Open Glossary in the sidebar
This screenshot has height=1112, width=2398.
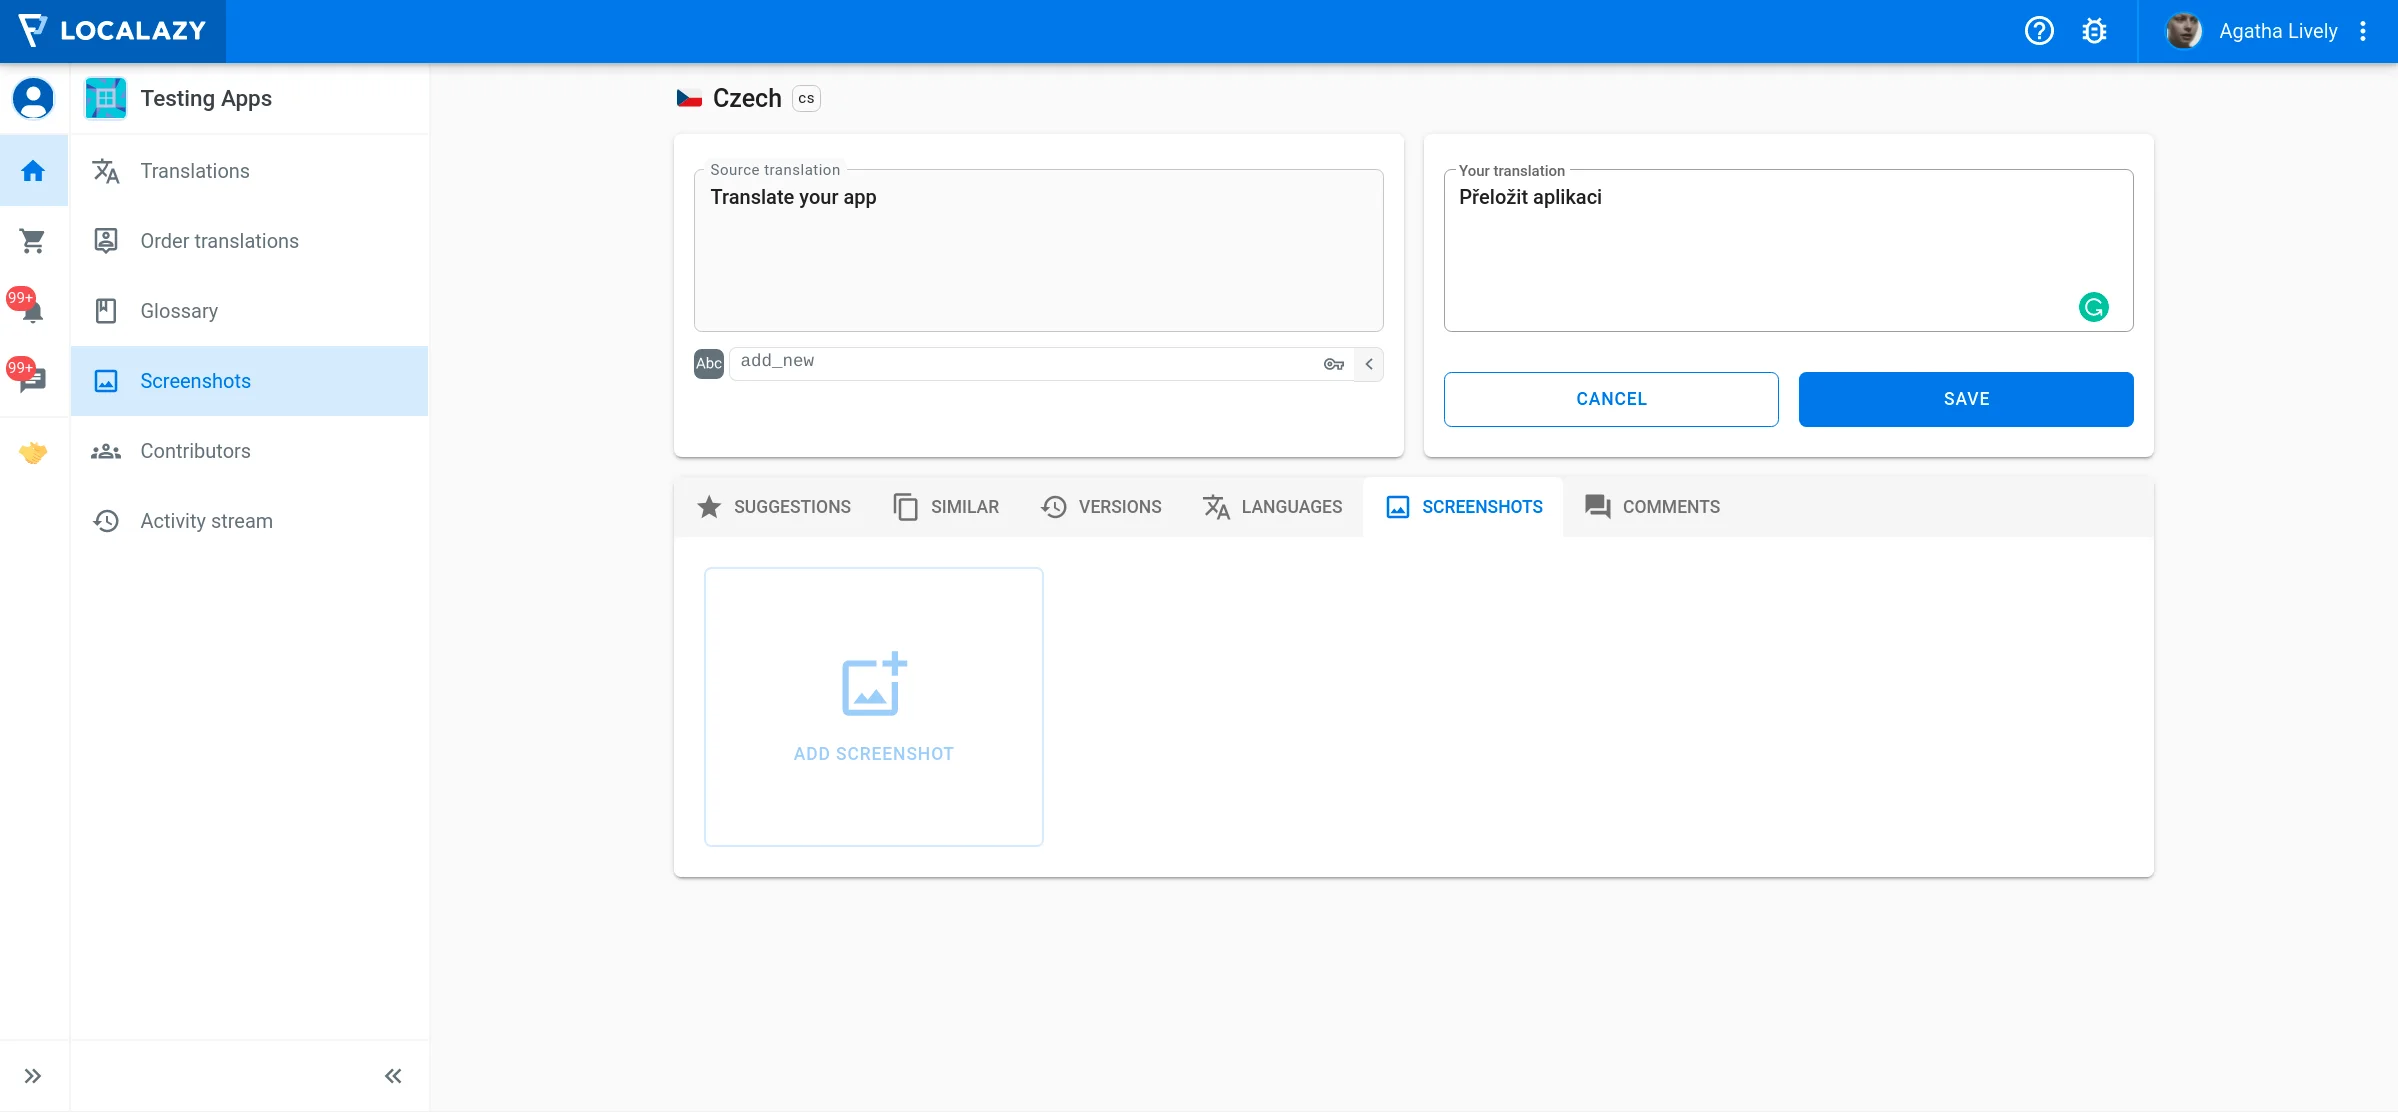(179, 311)
